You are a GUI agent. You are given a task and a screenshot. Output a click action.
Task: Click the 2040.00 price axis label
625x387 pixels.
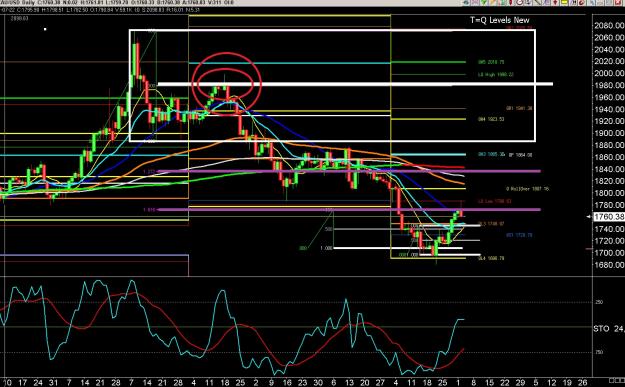click(x=609, y=49)
